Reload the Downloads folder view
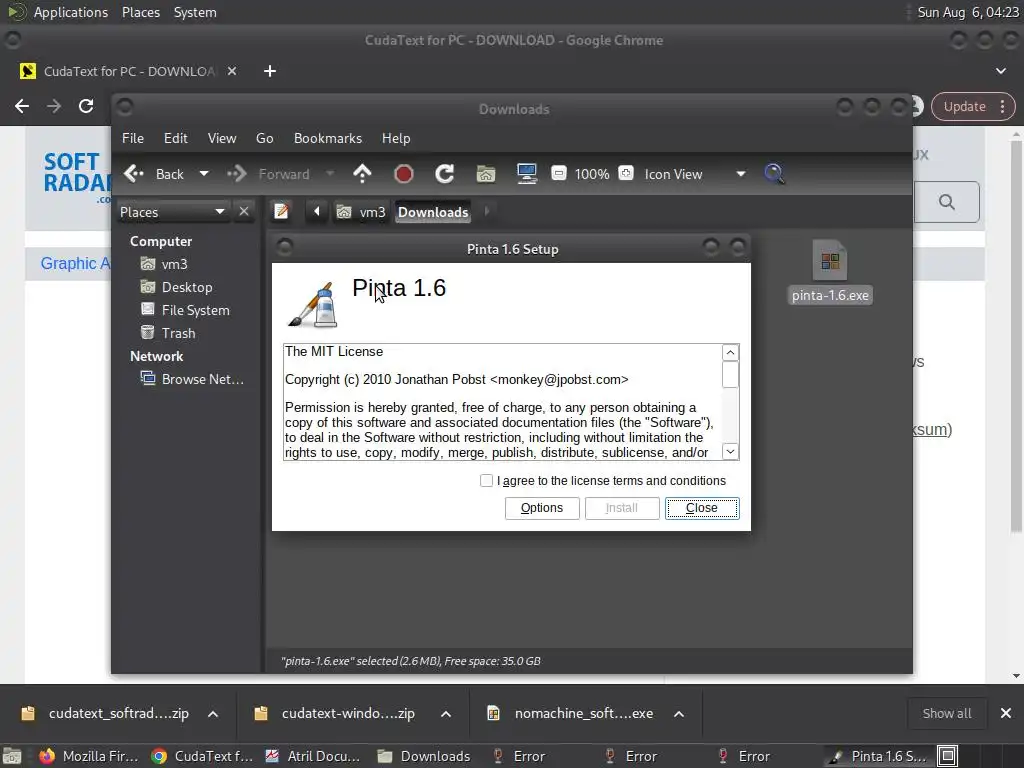Viewport: 1024px width, 768px height. 445,174
